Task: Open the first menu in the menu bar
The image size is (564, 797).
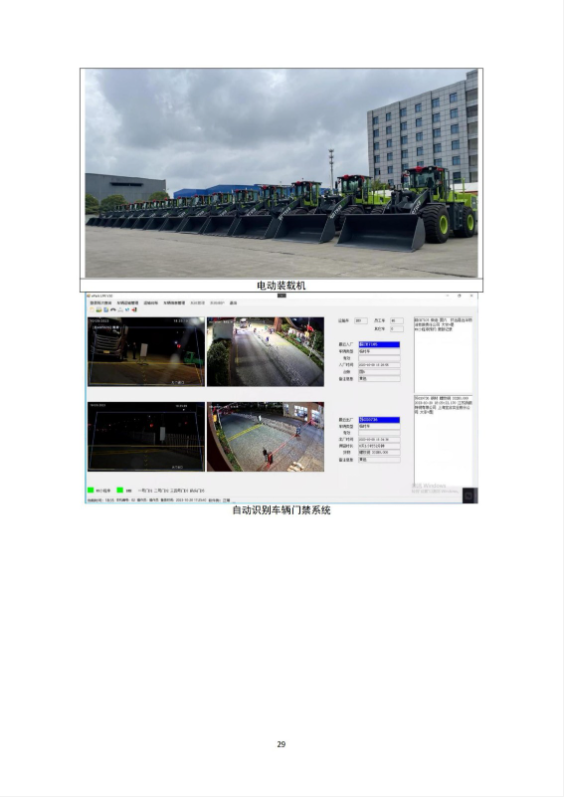Action: point(101,303)
